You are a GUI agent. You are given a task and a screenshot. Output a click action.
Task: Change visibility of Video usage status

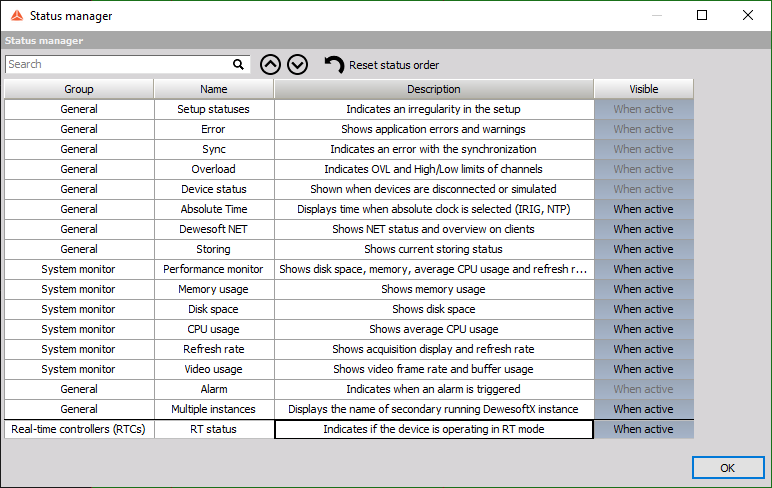coord(643,369)
